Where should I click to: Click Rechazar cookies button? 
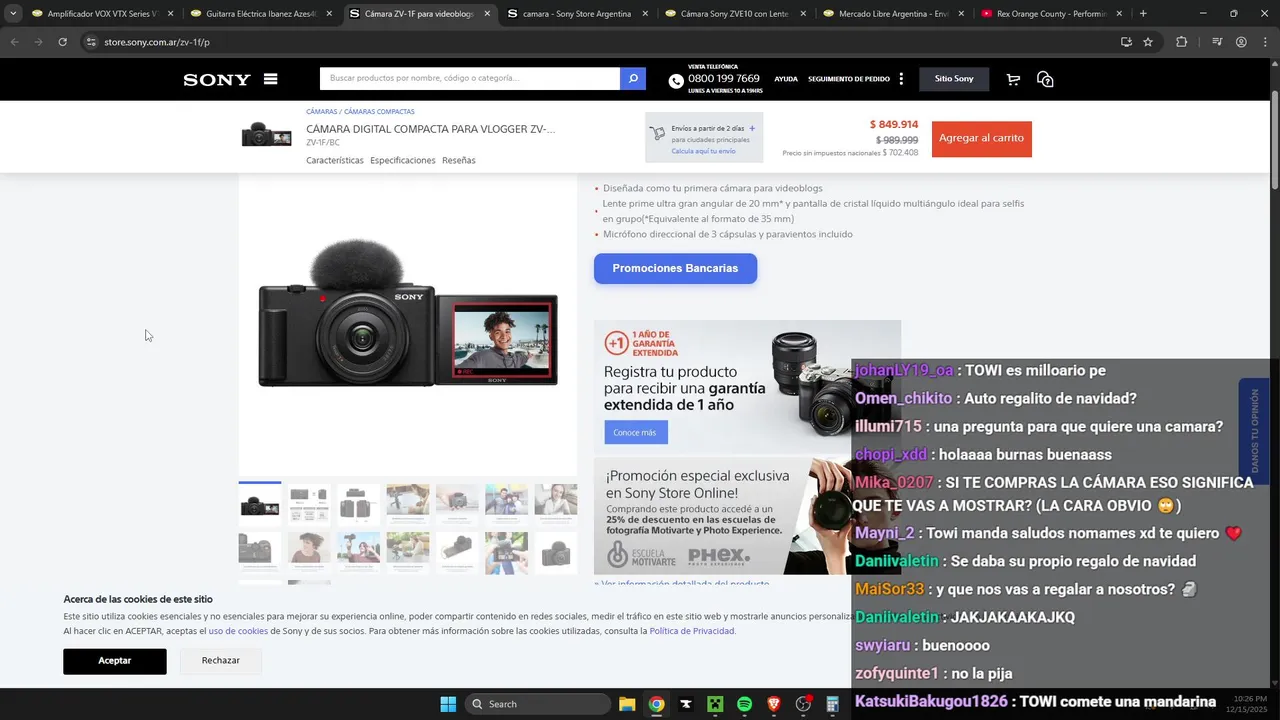(220, 661)
